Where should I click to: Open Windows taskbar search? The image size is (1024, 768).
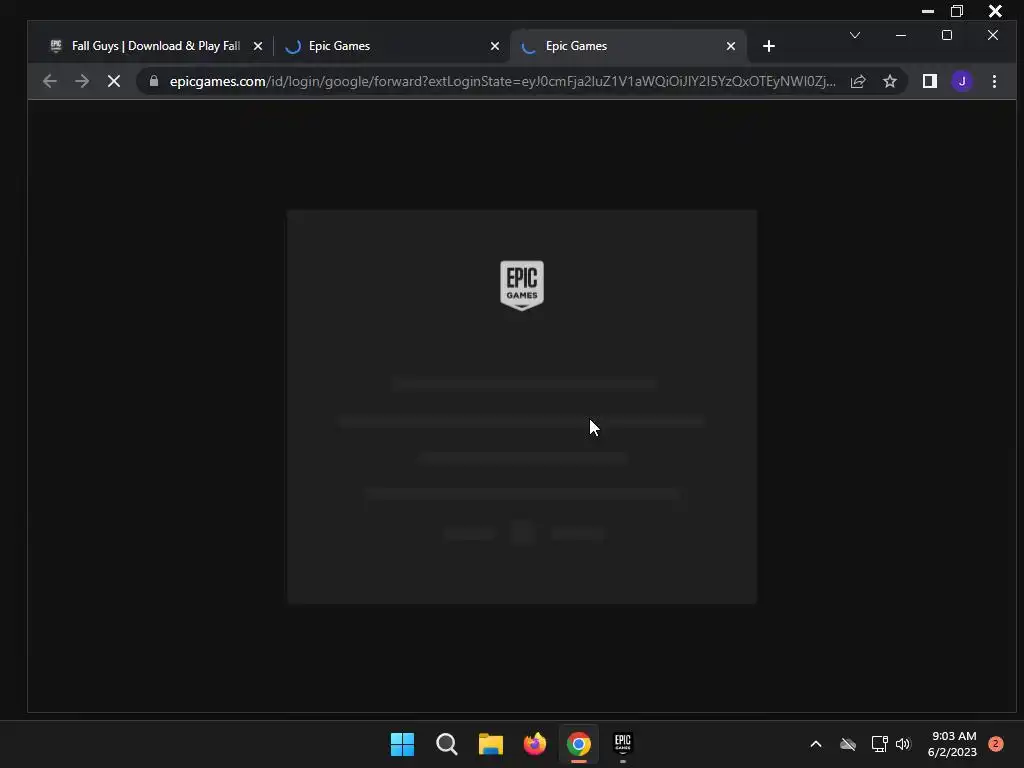[x=447, y=744]
